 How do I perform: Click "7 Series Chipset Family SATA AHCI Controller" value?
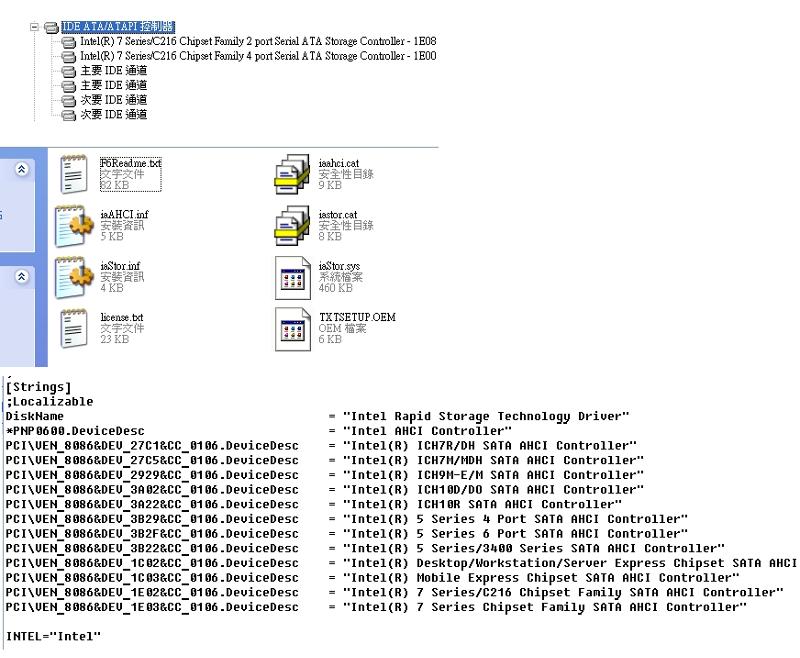(545, 608)
